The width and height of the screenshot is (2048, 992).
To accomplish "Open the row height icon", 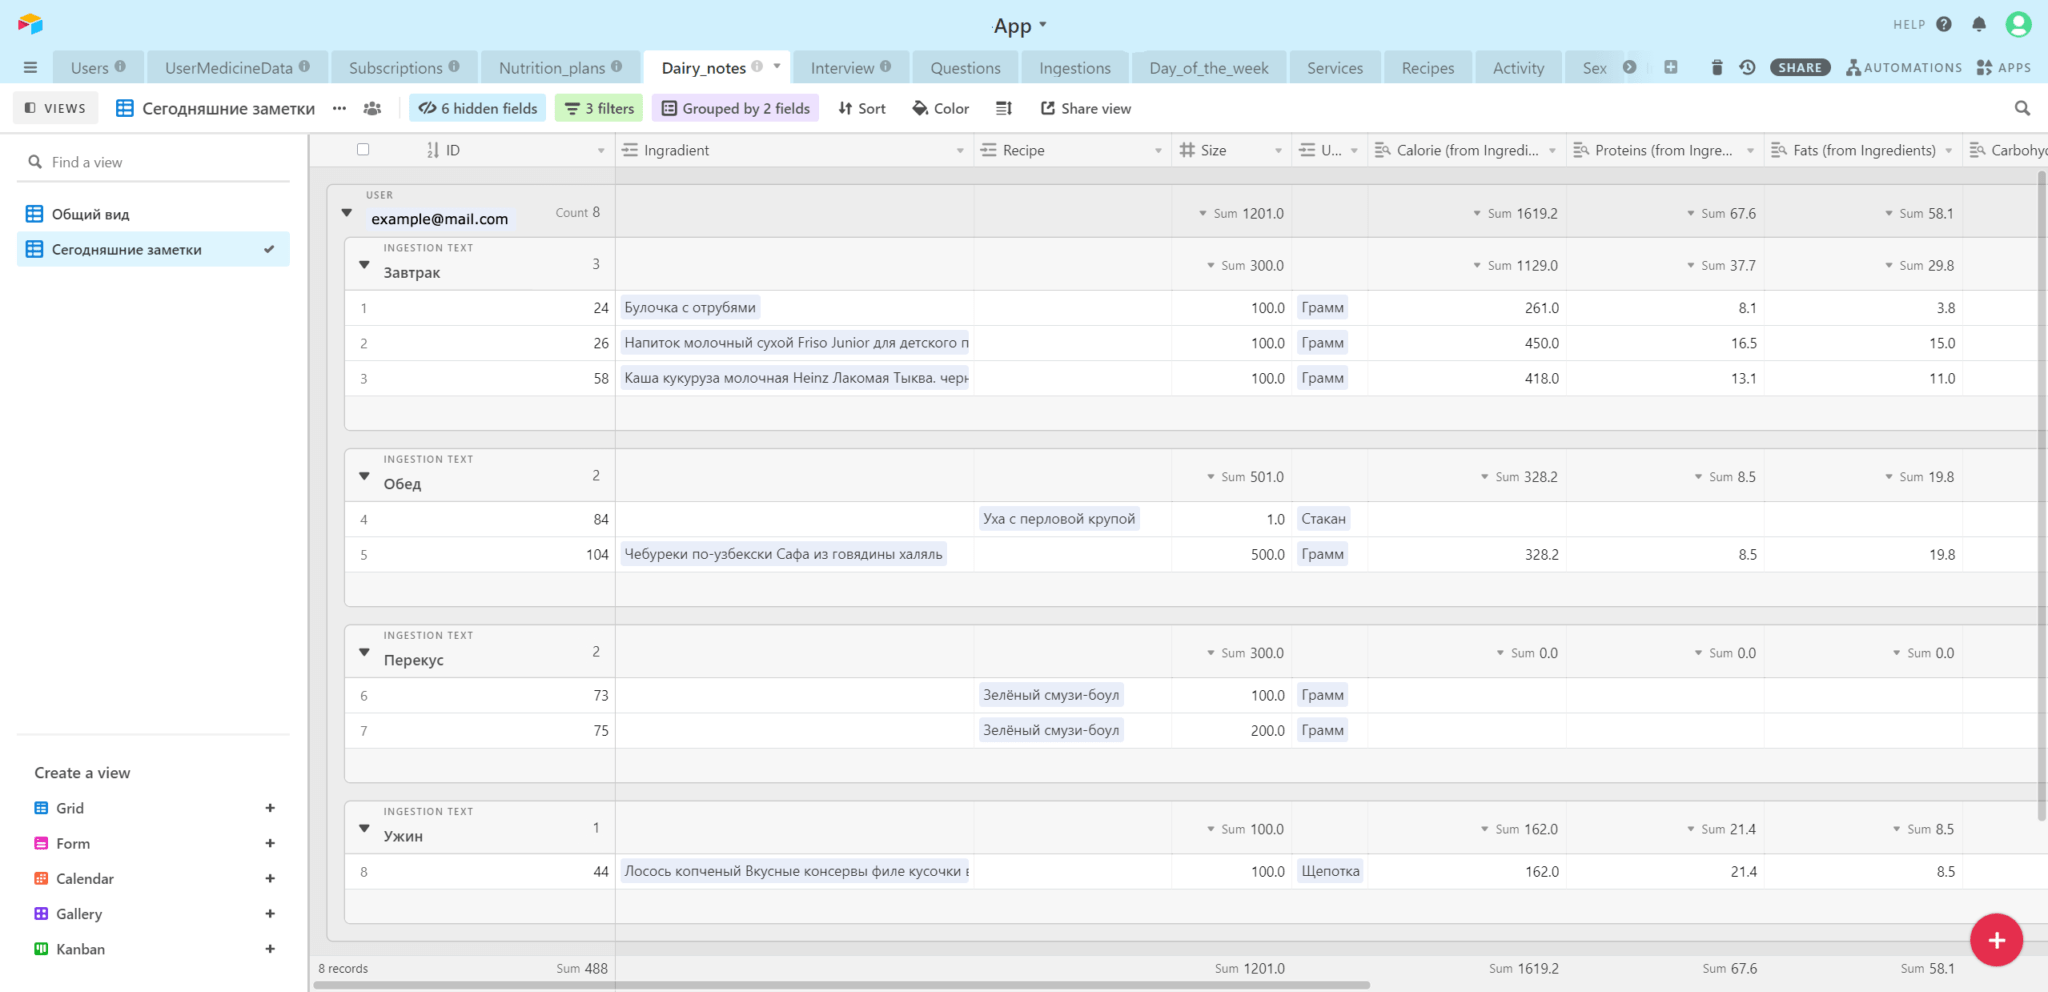I will 1004,108.
